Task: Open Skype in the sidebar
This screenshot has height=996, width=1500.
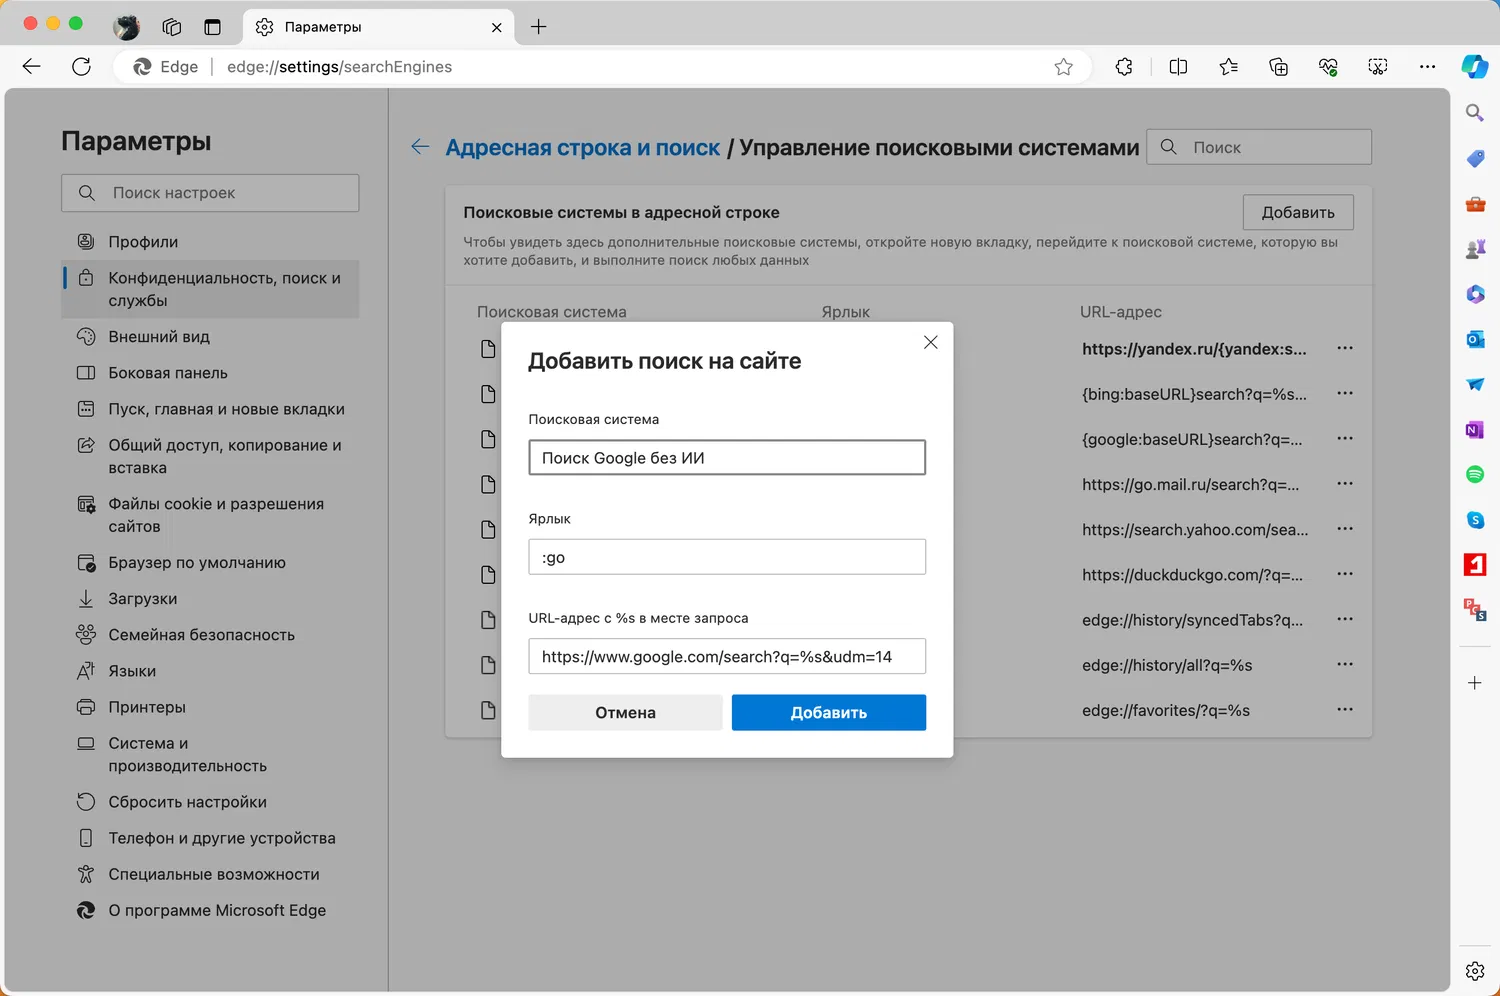Action: [x=1475, y=520]
